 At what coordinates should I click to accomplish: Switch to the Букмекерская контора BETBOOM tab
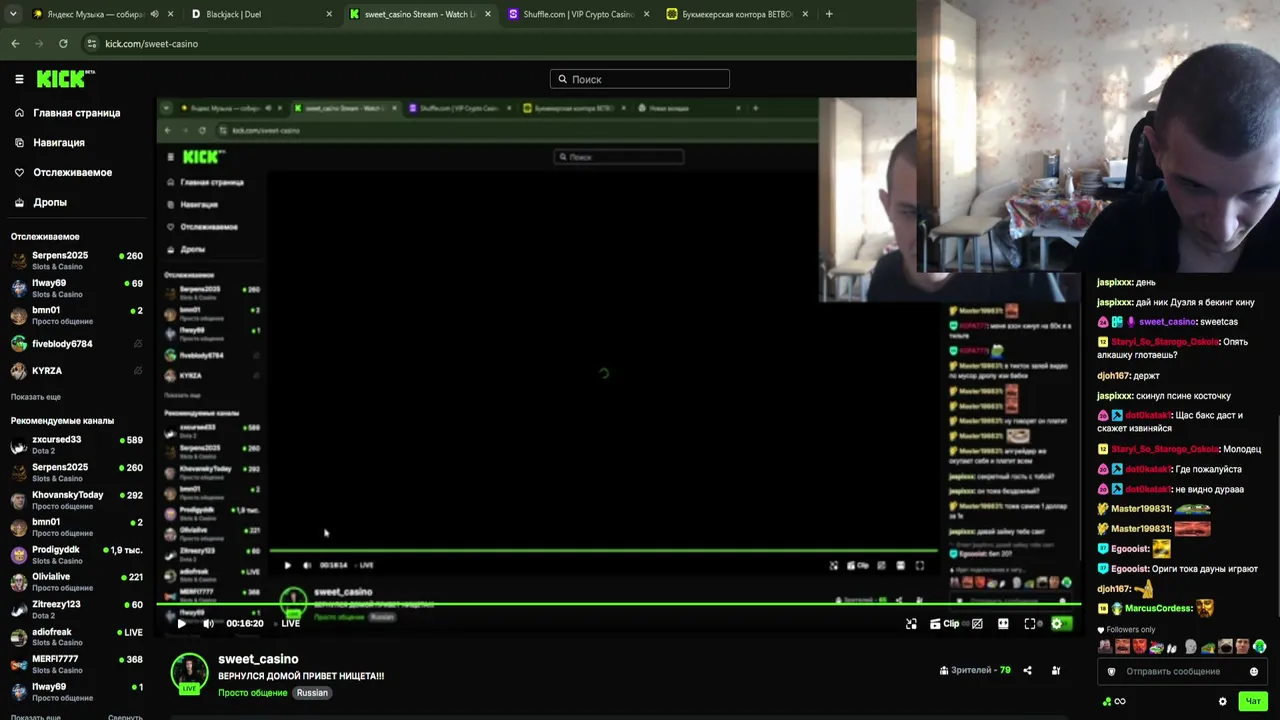coord(738,14)
